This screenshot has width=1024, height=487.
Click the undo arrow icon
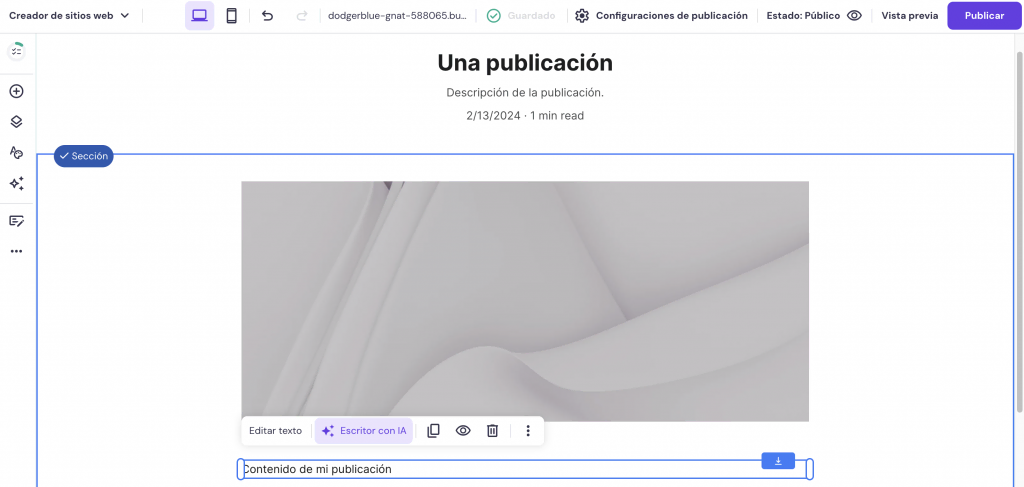coord(267,16)
